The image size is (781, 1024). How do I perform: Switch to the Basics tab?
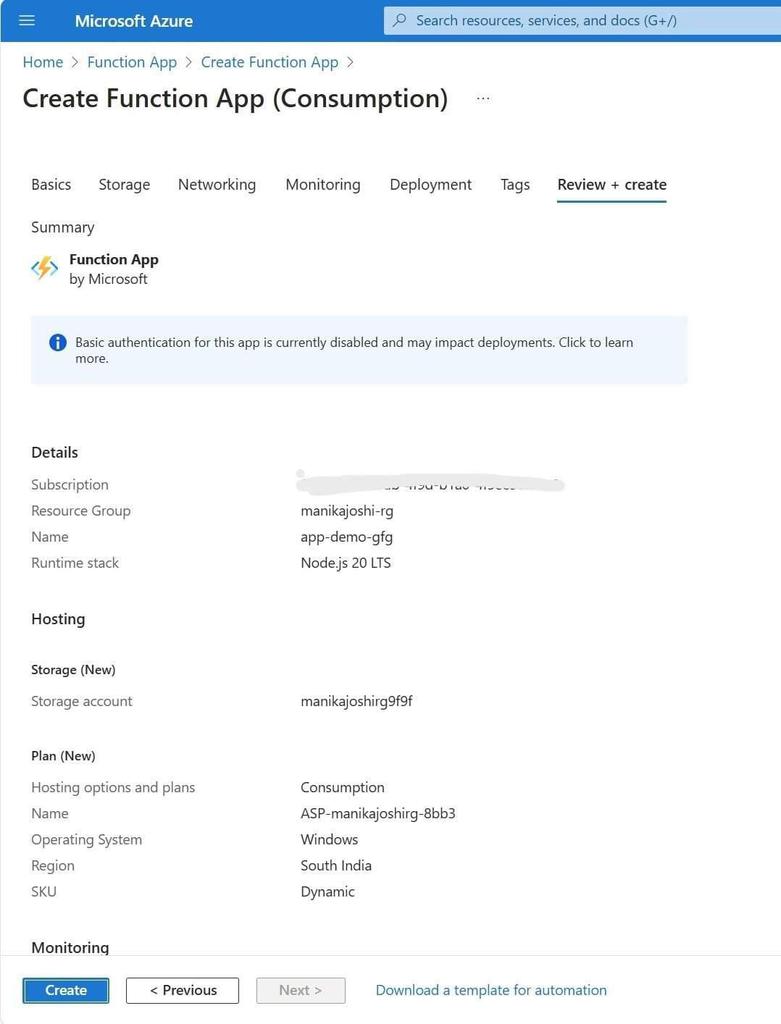[x=51, y=185]
